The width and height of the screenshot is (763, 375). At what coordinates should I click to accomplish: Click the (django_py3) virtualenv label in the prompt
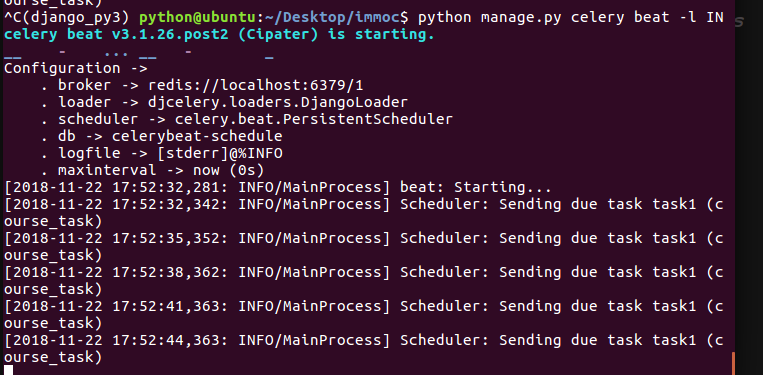[76, 18]
